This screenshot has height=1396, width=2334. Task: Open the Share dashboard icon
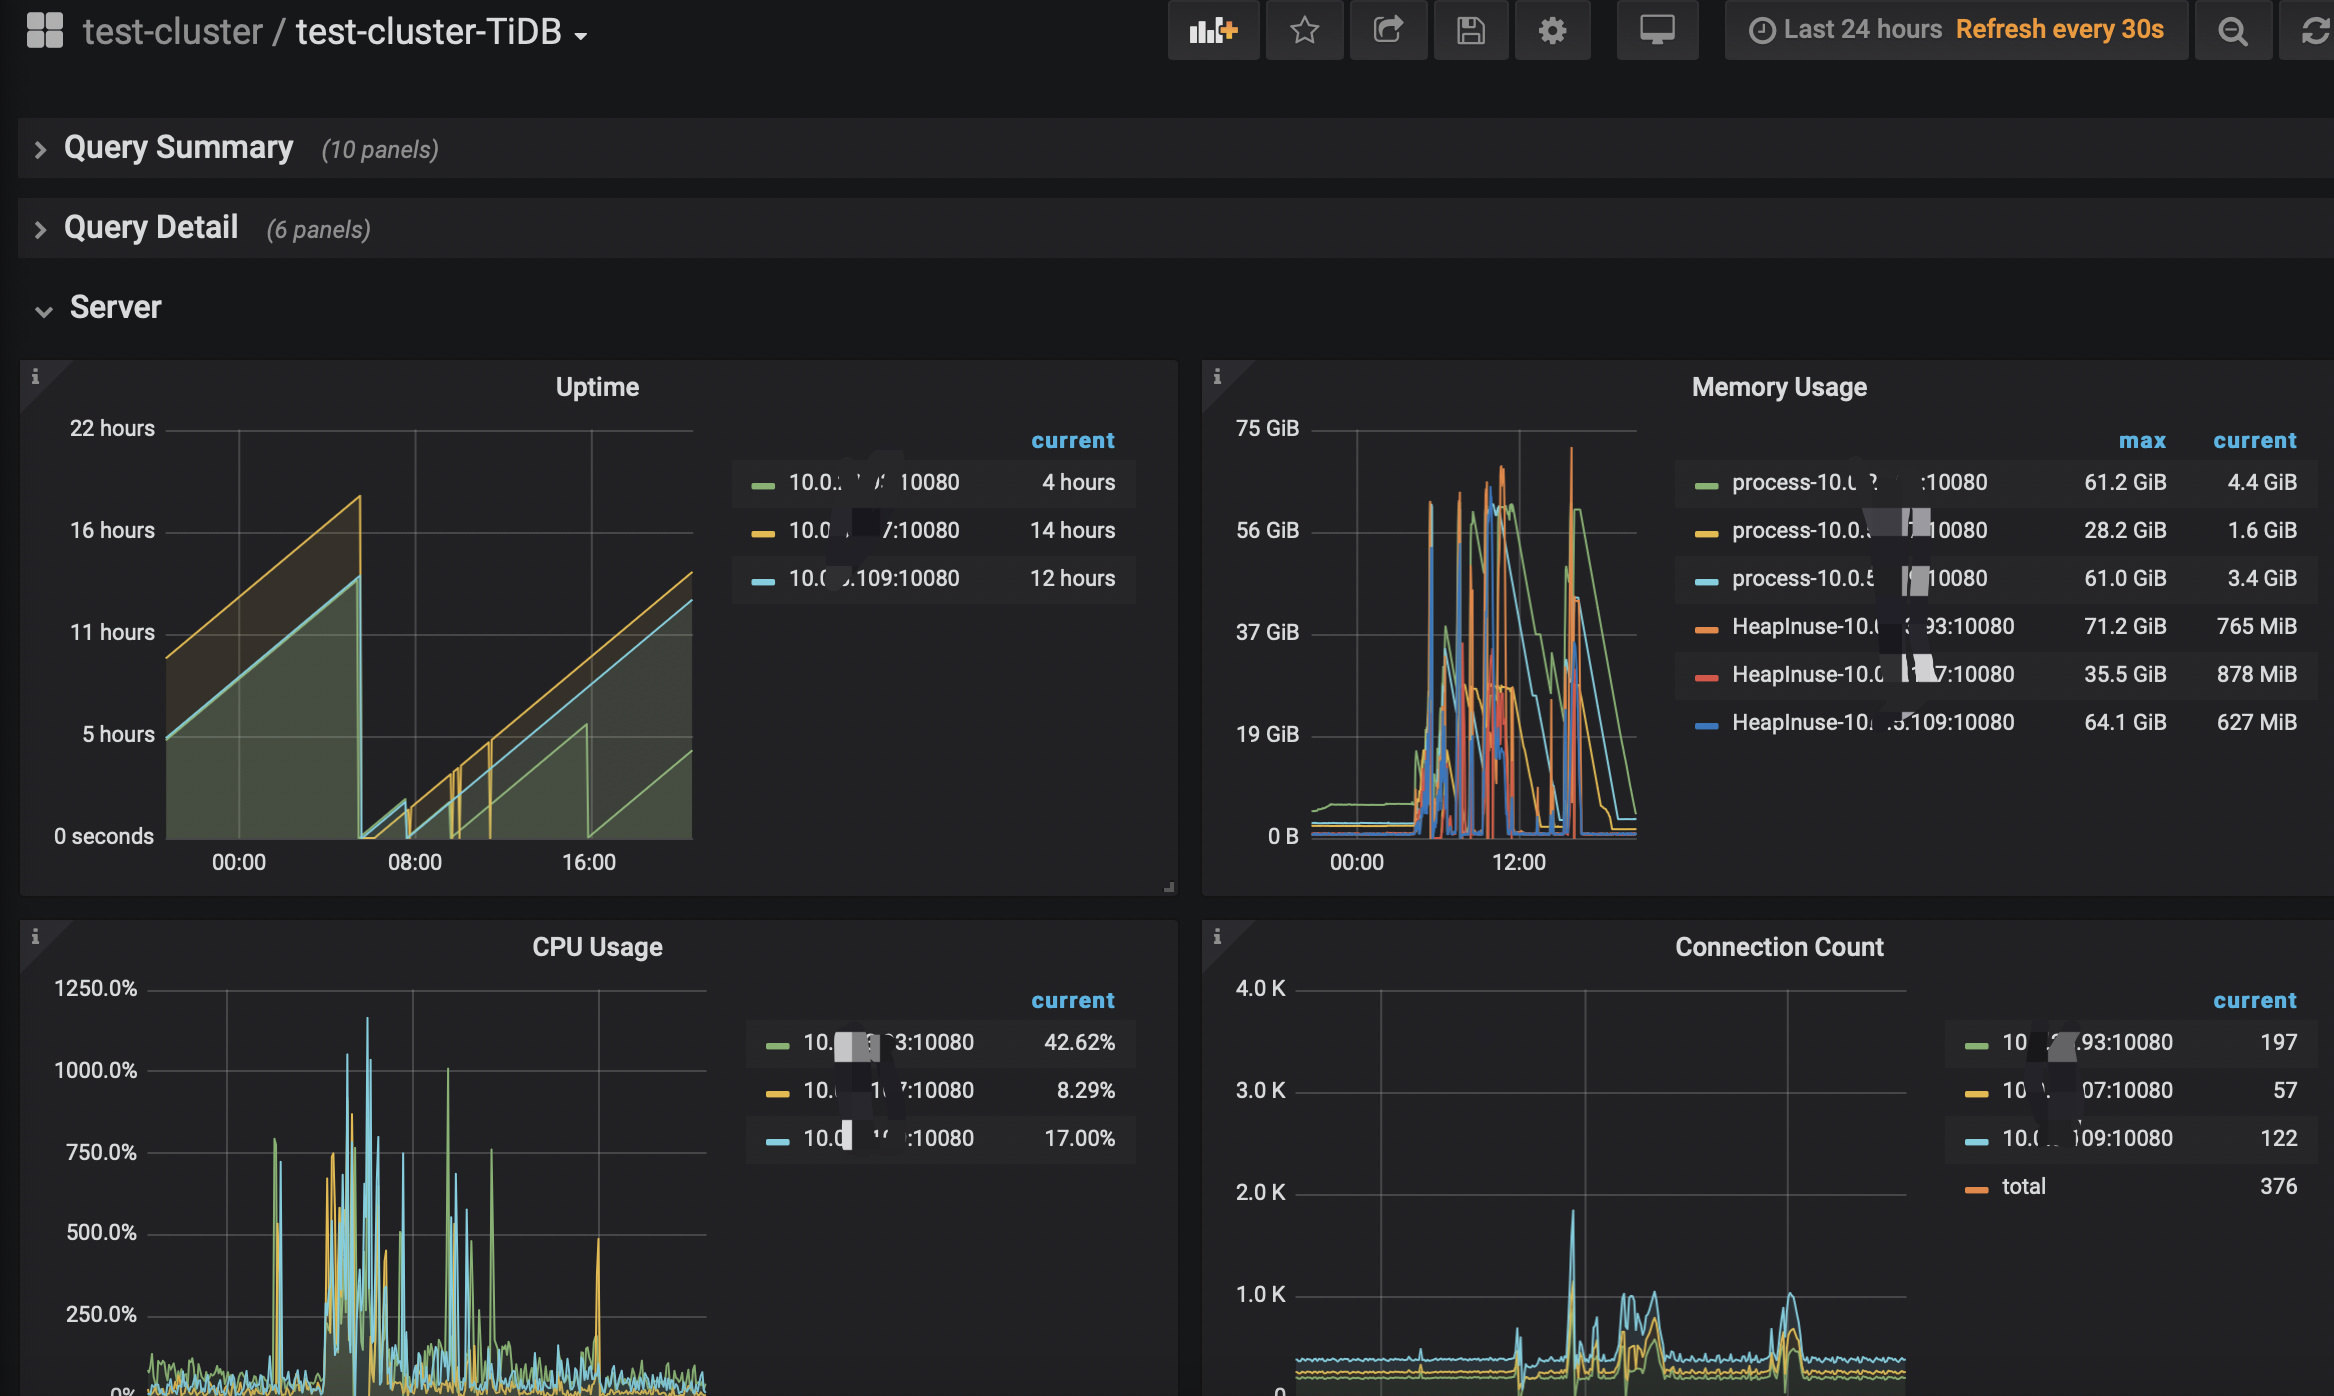pos(1388,31)
